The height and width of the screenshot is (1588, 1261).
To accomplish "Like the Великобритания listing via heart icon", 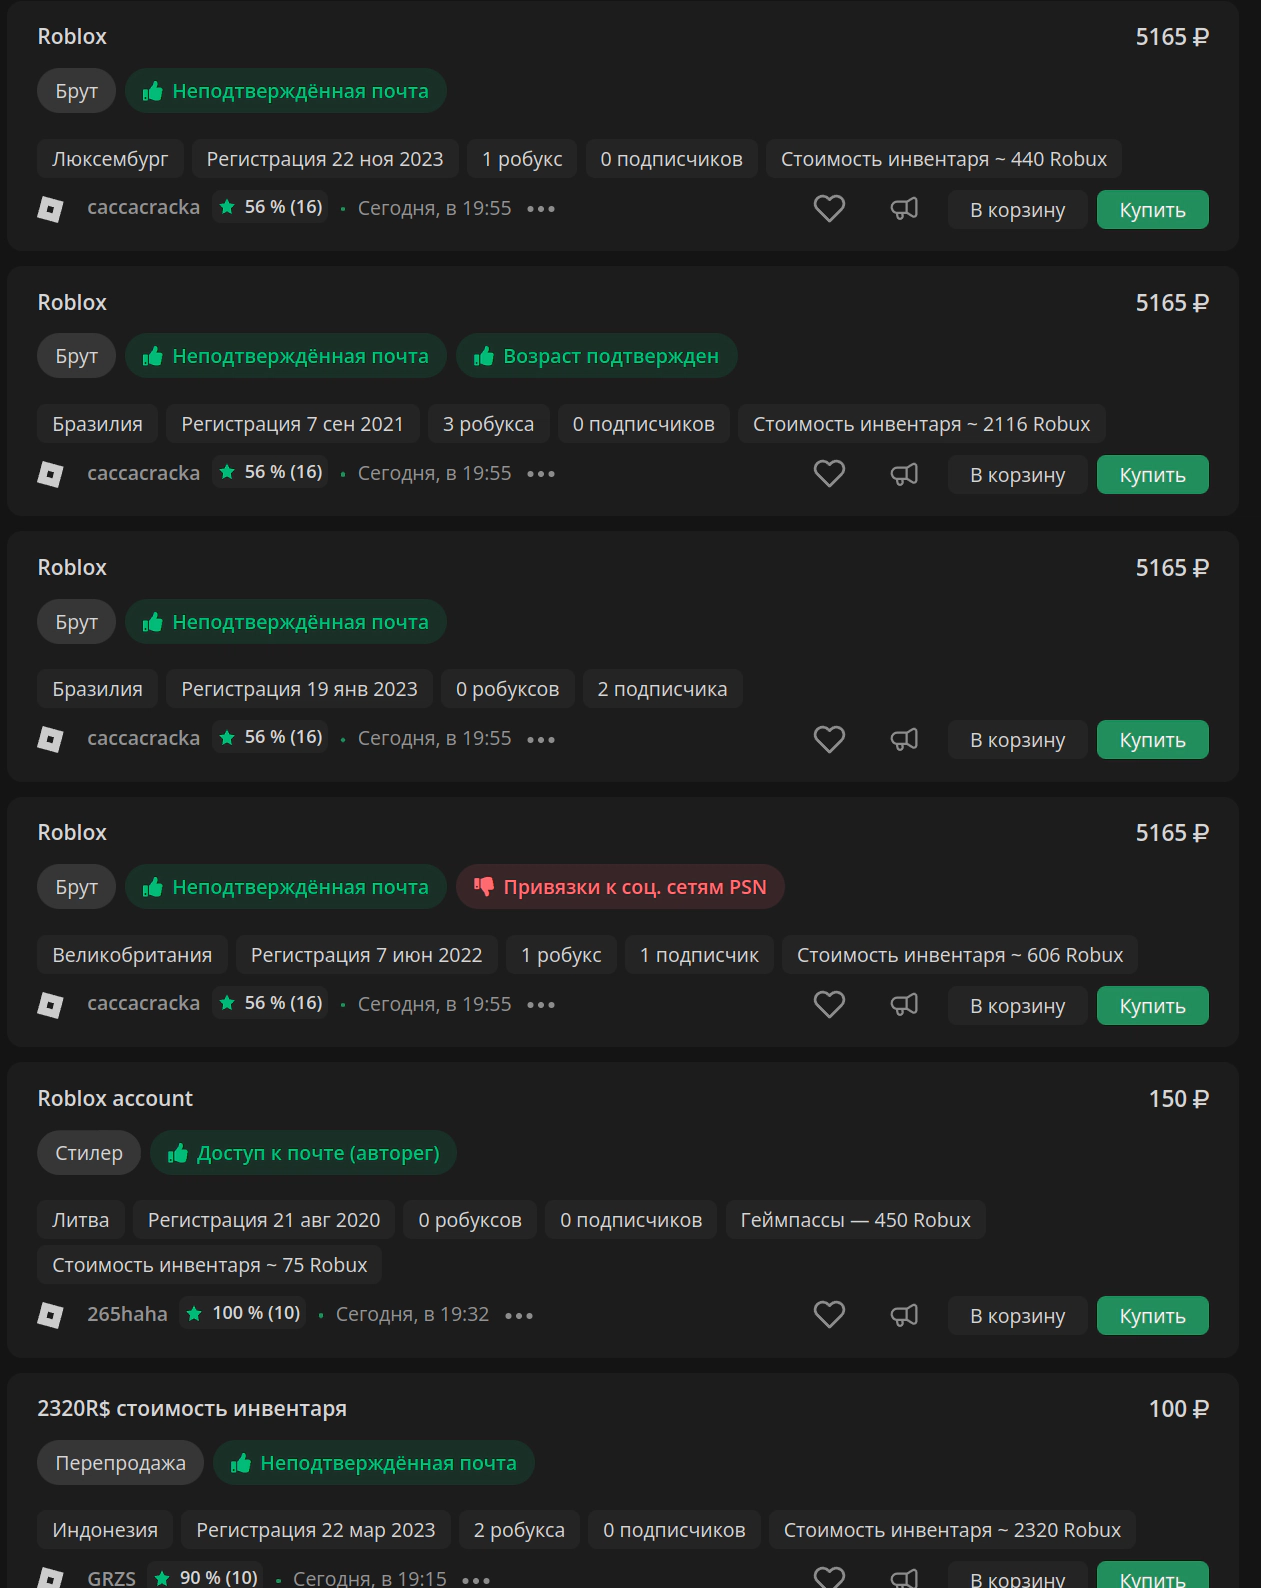I will pos(829,1005).
